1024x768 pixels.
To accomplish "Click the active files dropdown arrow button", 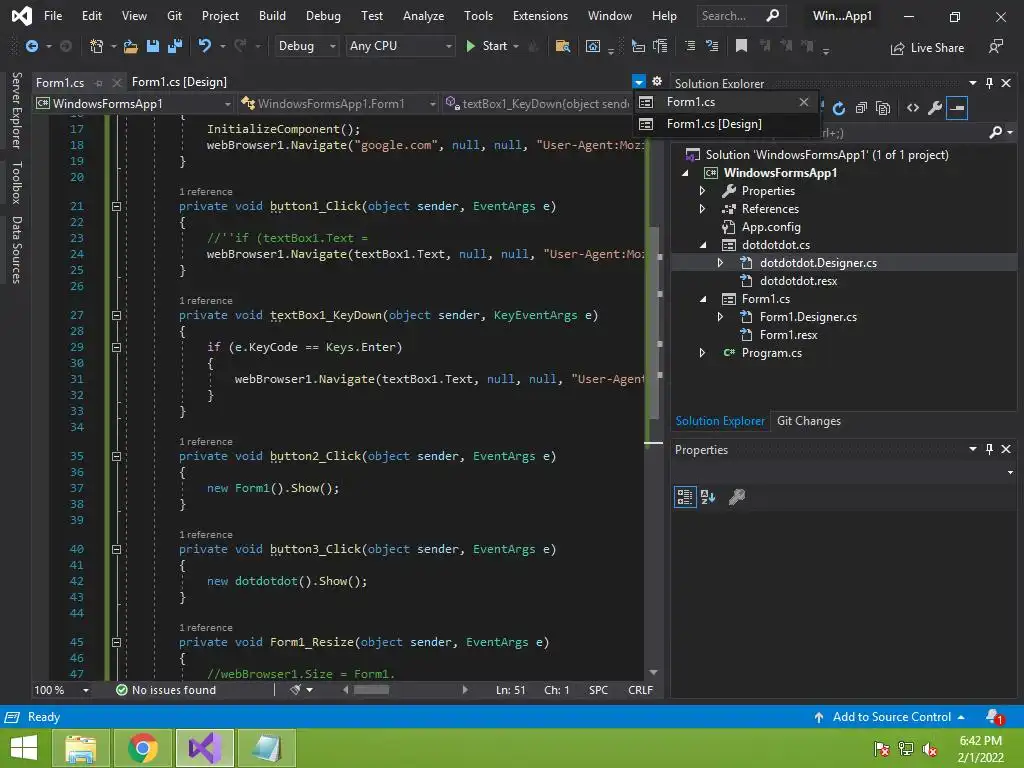I will pos(639,82).
